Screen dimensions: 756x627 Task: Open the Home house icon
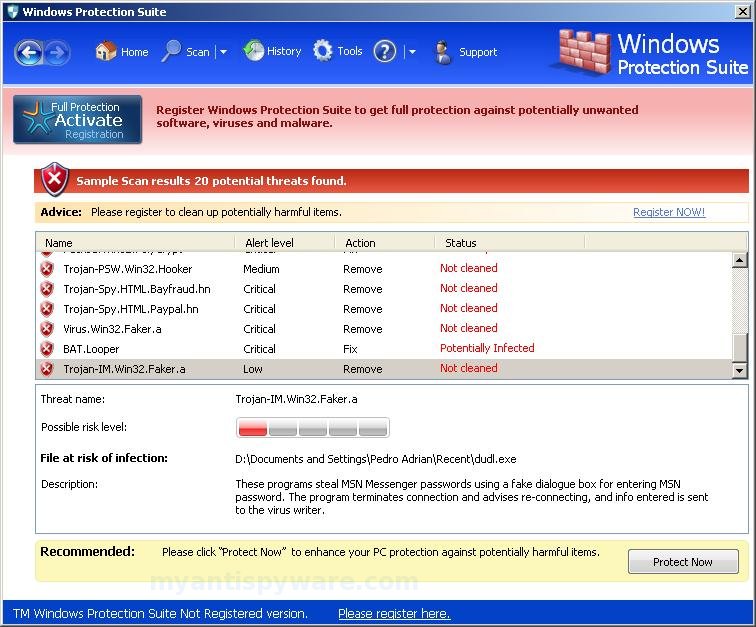coord(106,51)
